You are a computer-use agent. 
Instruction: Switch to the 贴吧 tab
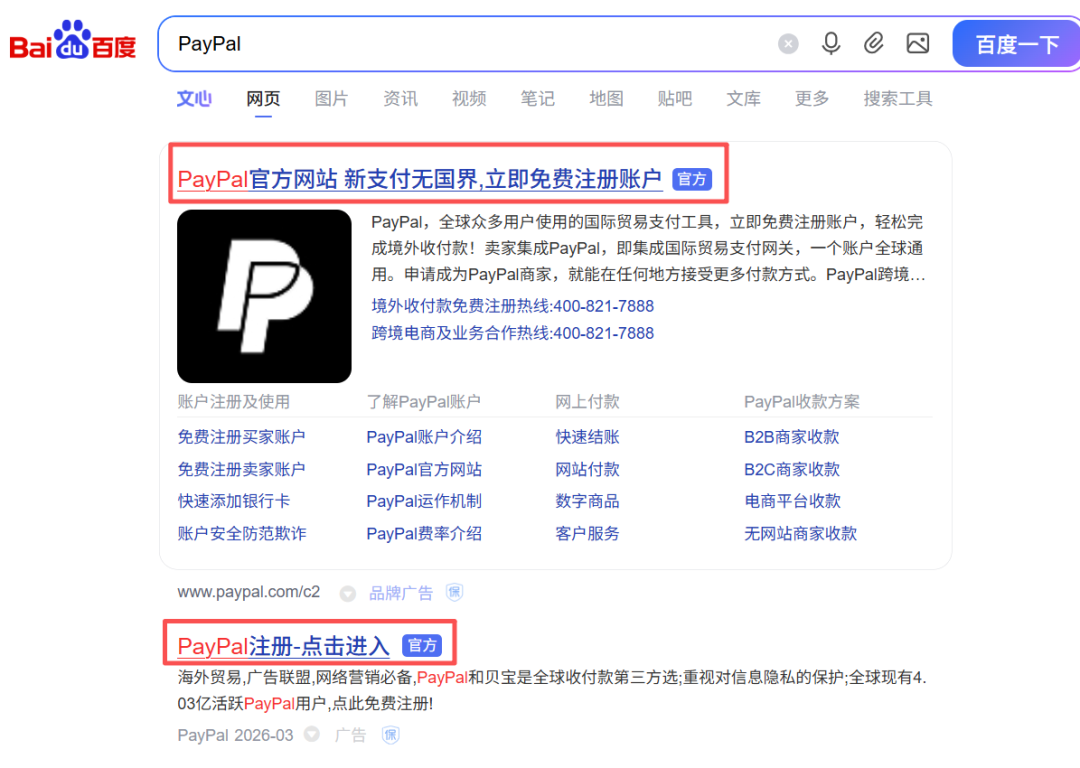click(674, 98)
